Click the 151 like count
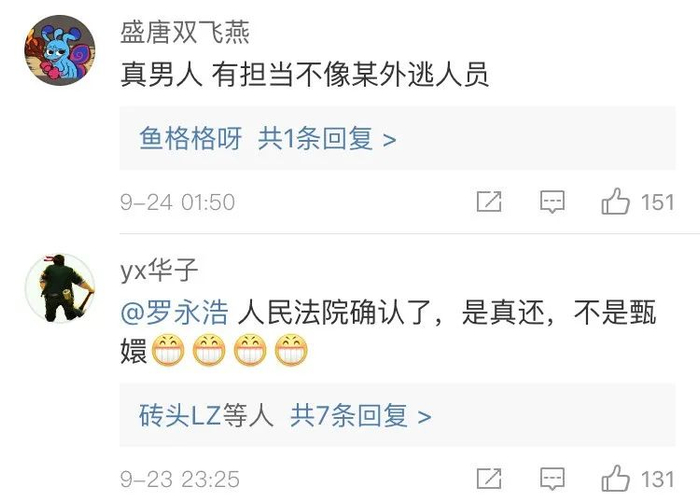The image size is (700, 501). click(657, 202)
